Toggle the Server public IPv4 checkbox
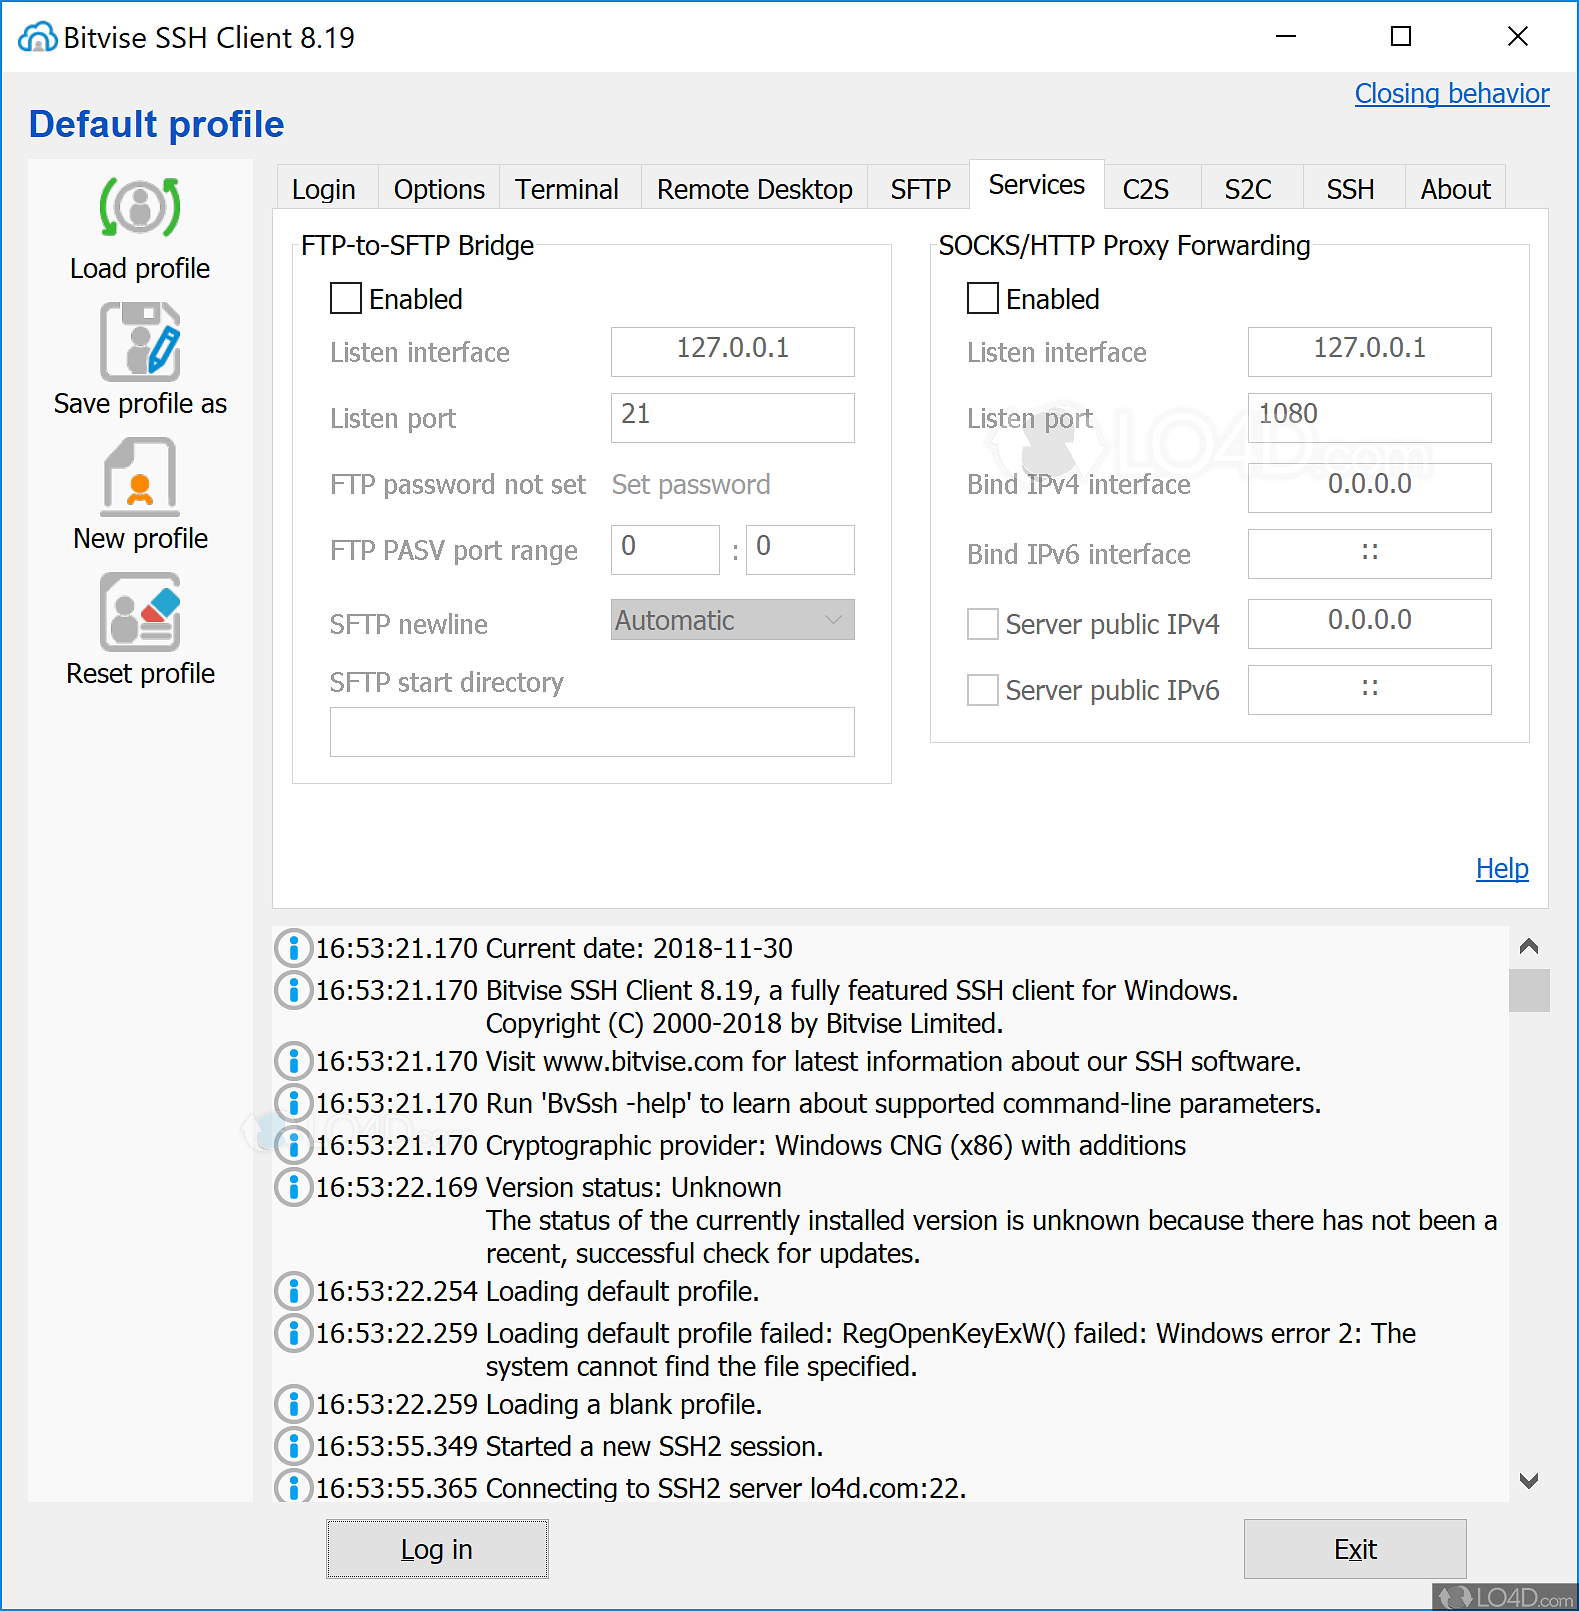Viewport: 1579px width, 1611px height. click(x=983, y=624)
